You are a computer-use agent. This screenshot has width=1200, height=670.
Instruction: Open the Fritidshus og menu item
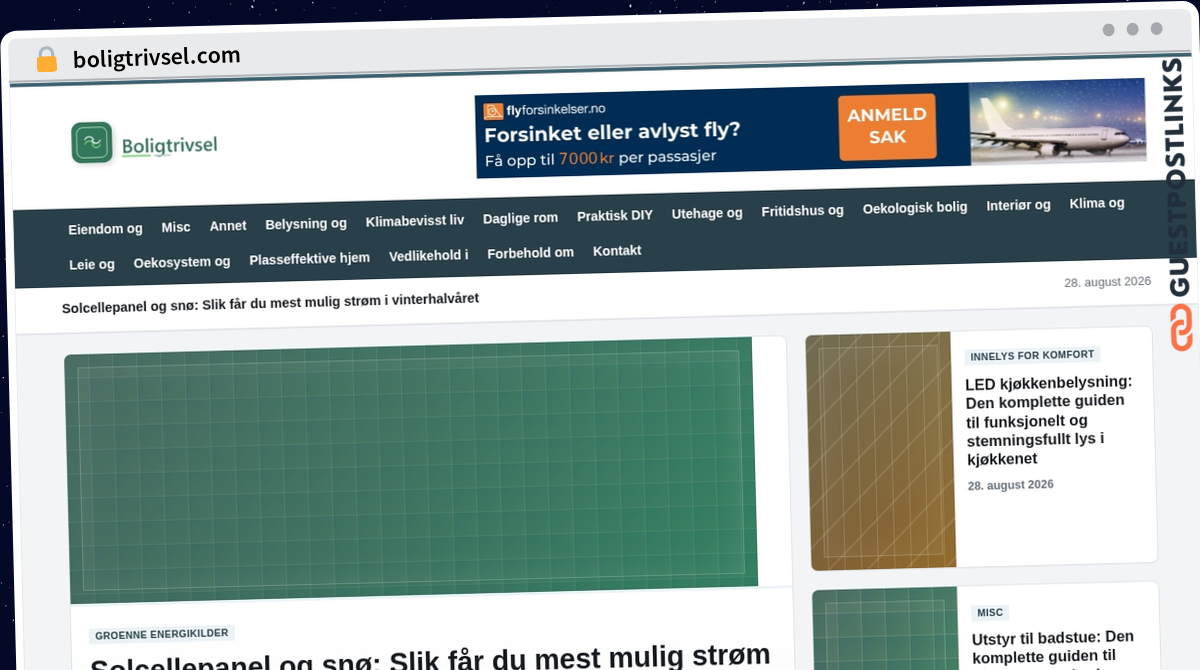point(802,211)
